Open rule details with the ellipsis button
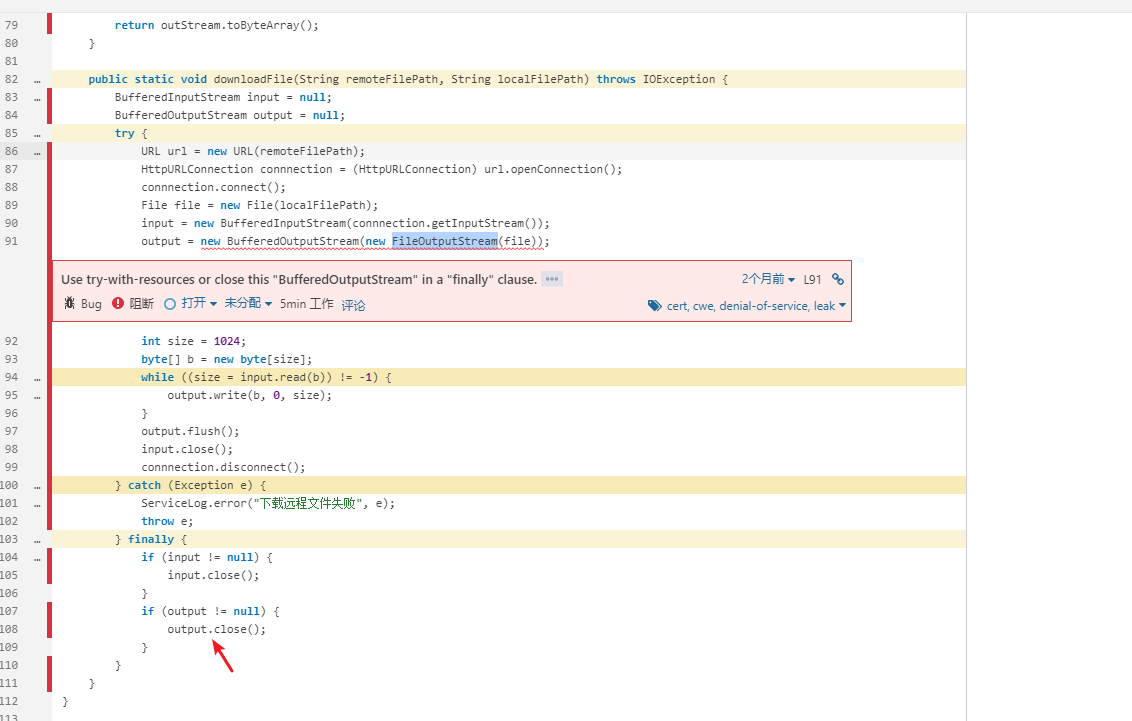The image size is (1132, 721). (552, 280)
